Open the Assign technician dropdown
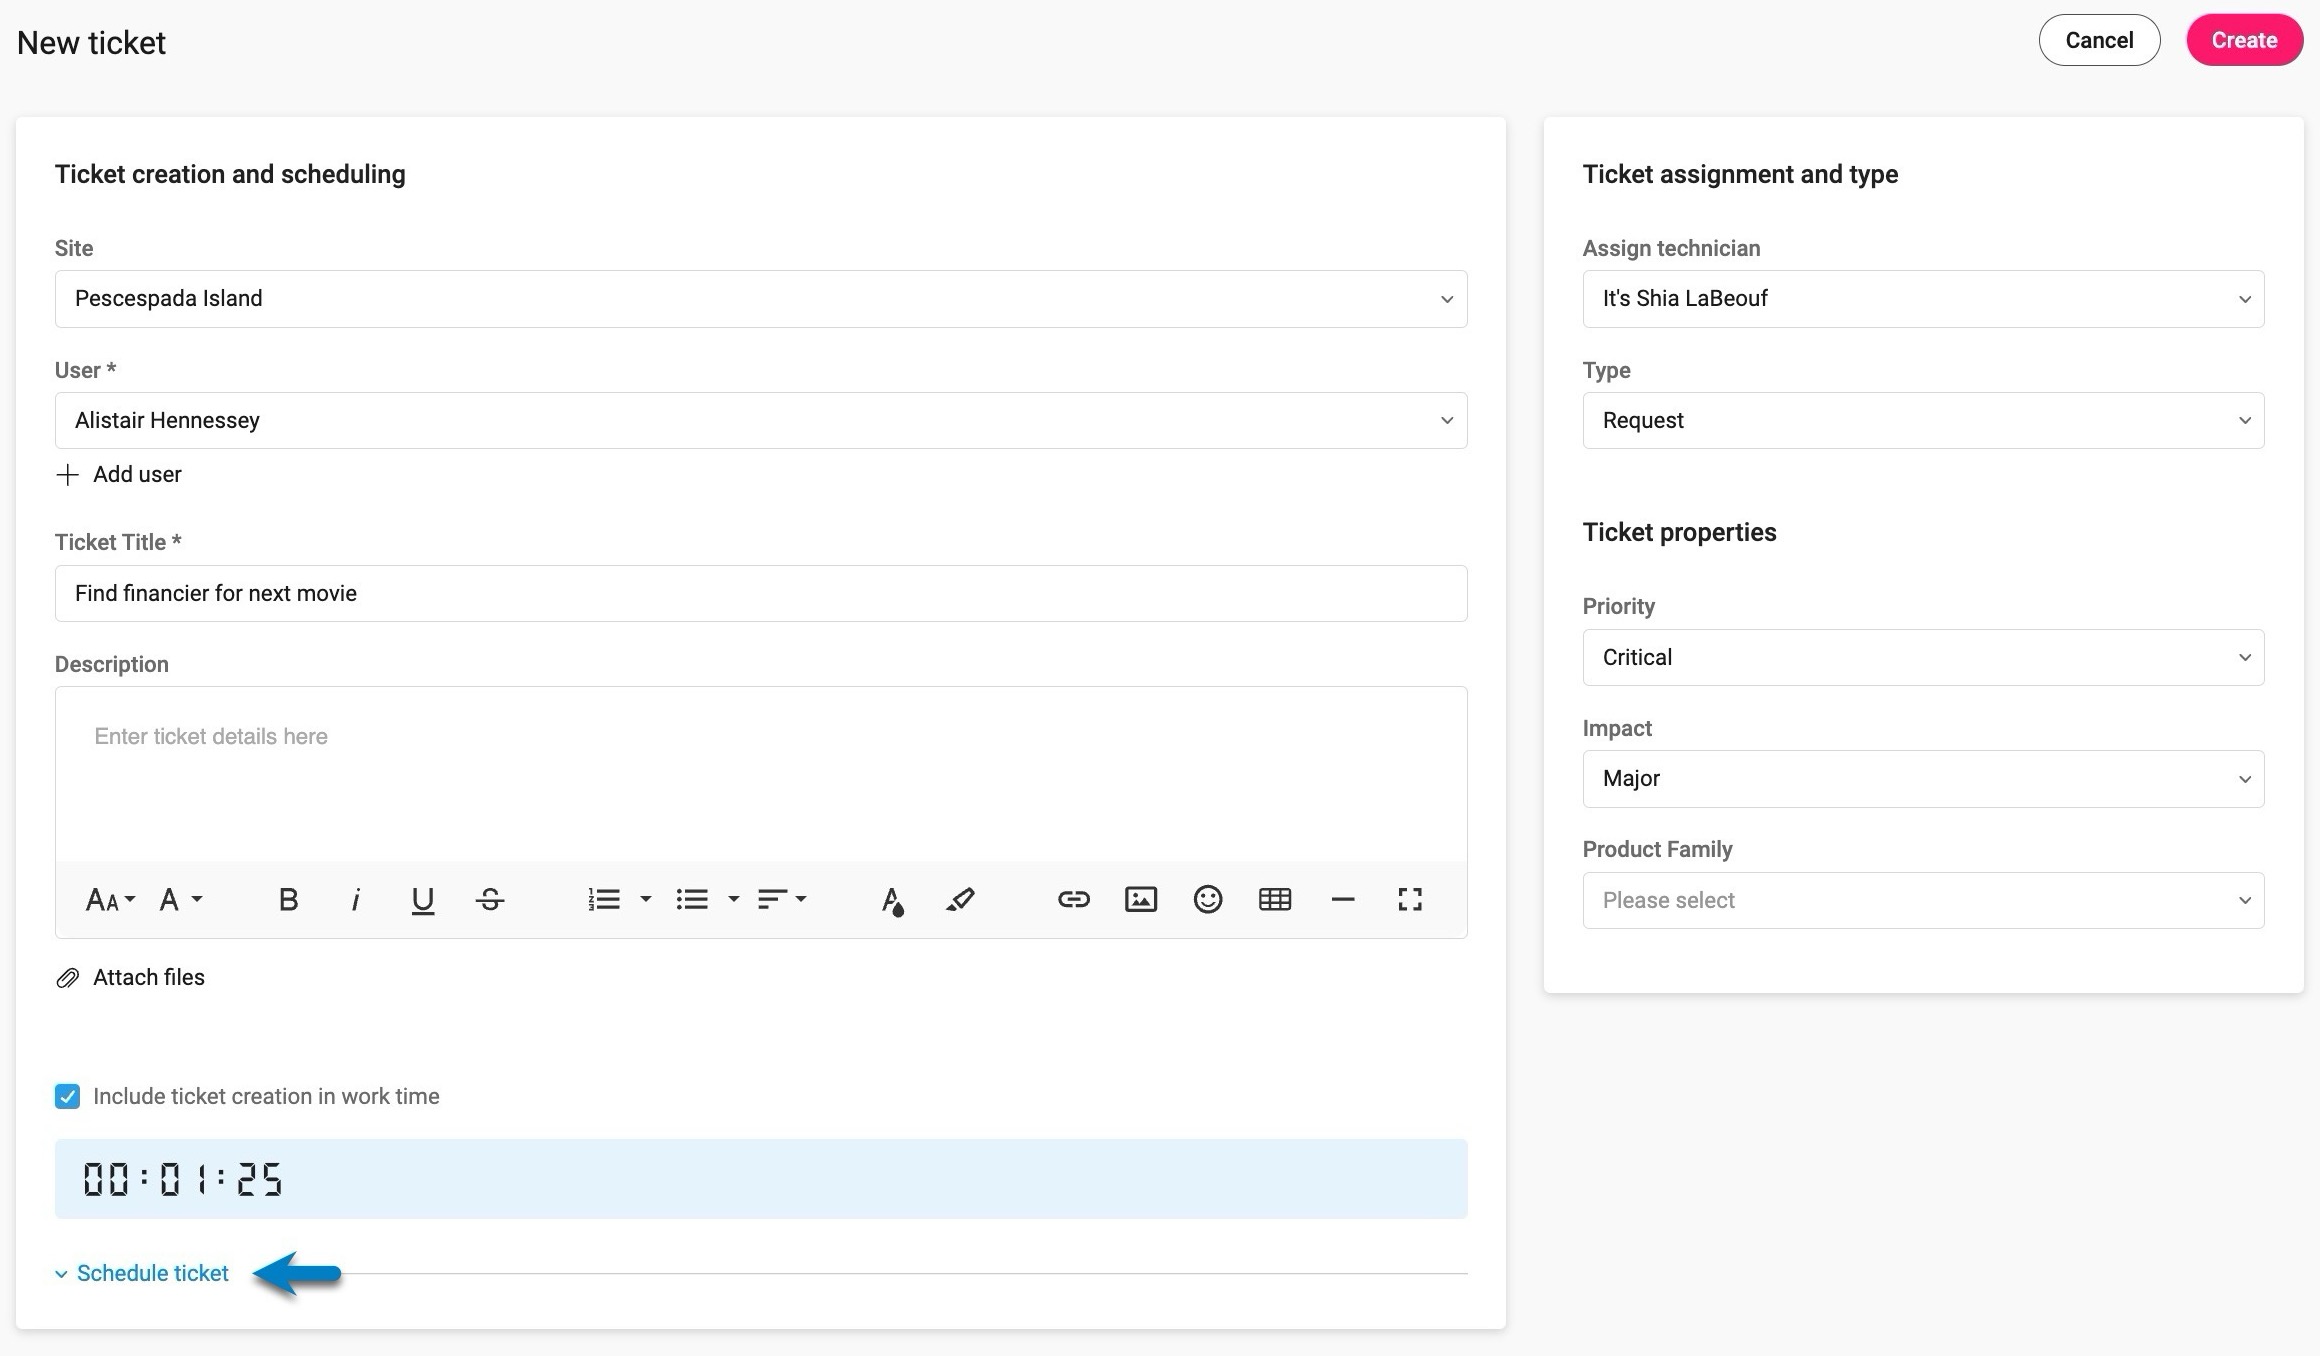This screenshot has width=2320, height=1356. 1923,299
